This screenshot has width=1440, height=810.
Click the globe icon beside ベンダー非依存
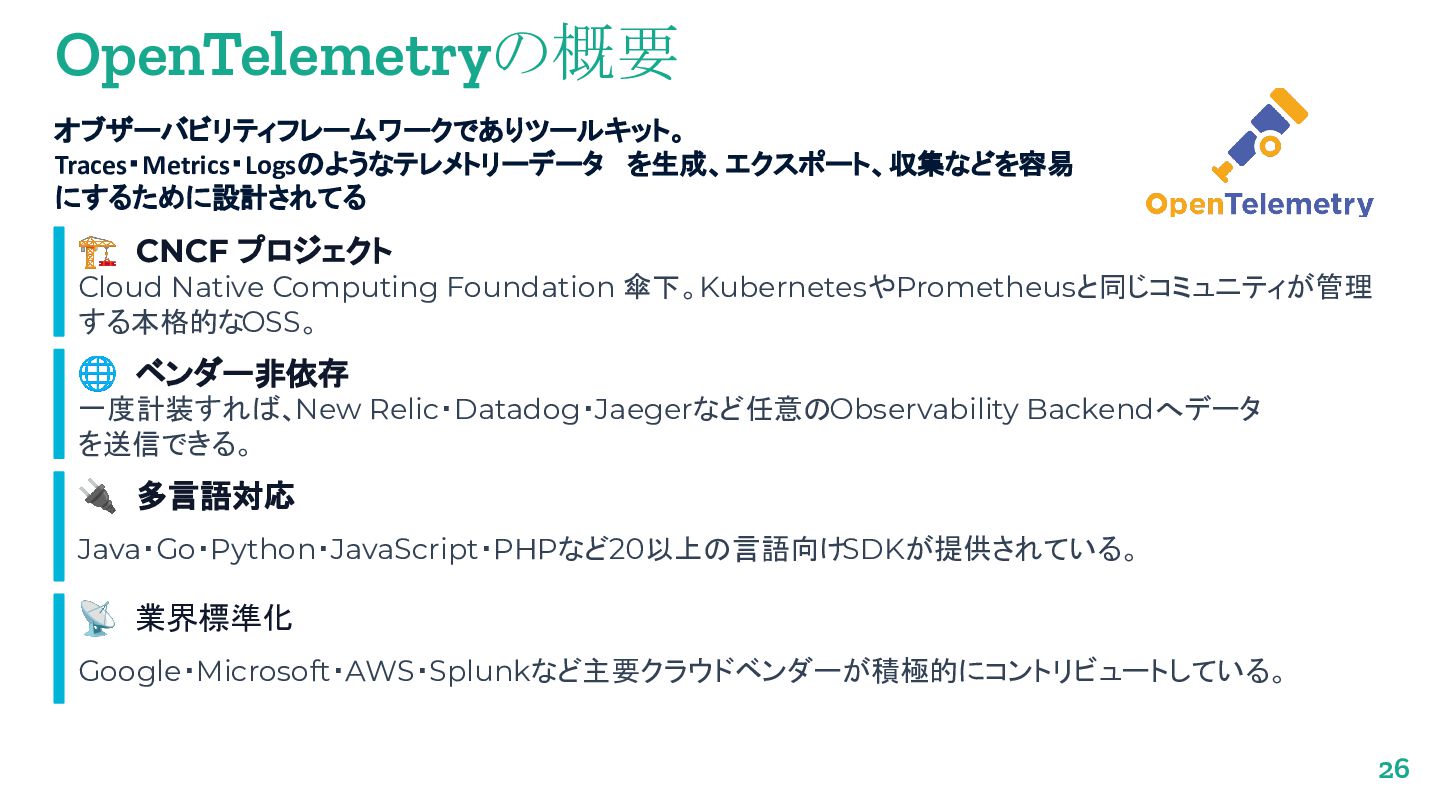point(97,374)
